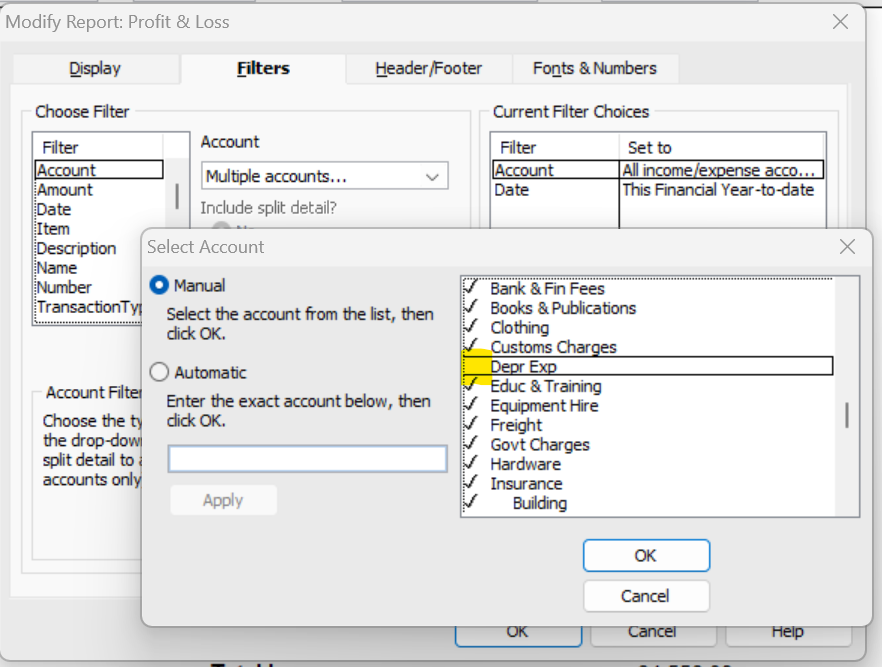This screenshot has height=667, width=882.
Task: Select the Automatic radio button
Action: click(x=159, y=372)
